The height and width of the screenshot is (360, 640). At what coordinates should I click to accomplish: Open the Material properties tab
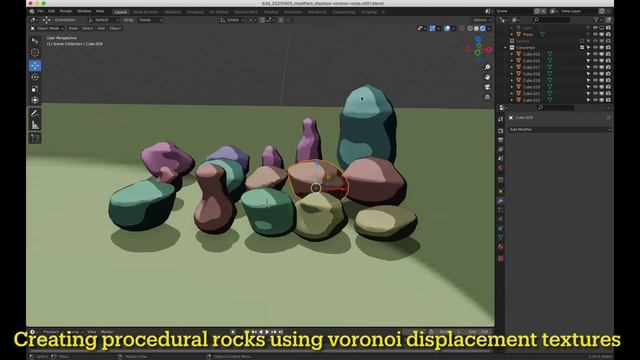pyautogui.click(x=501, y=247)
